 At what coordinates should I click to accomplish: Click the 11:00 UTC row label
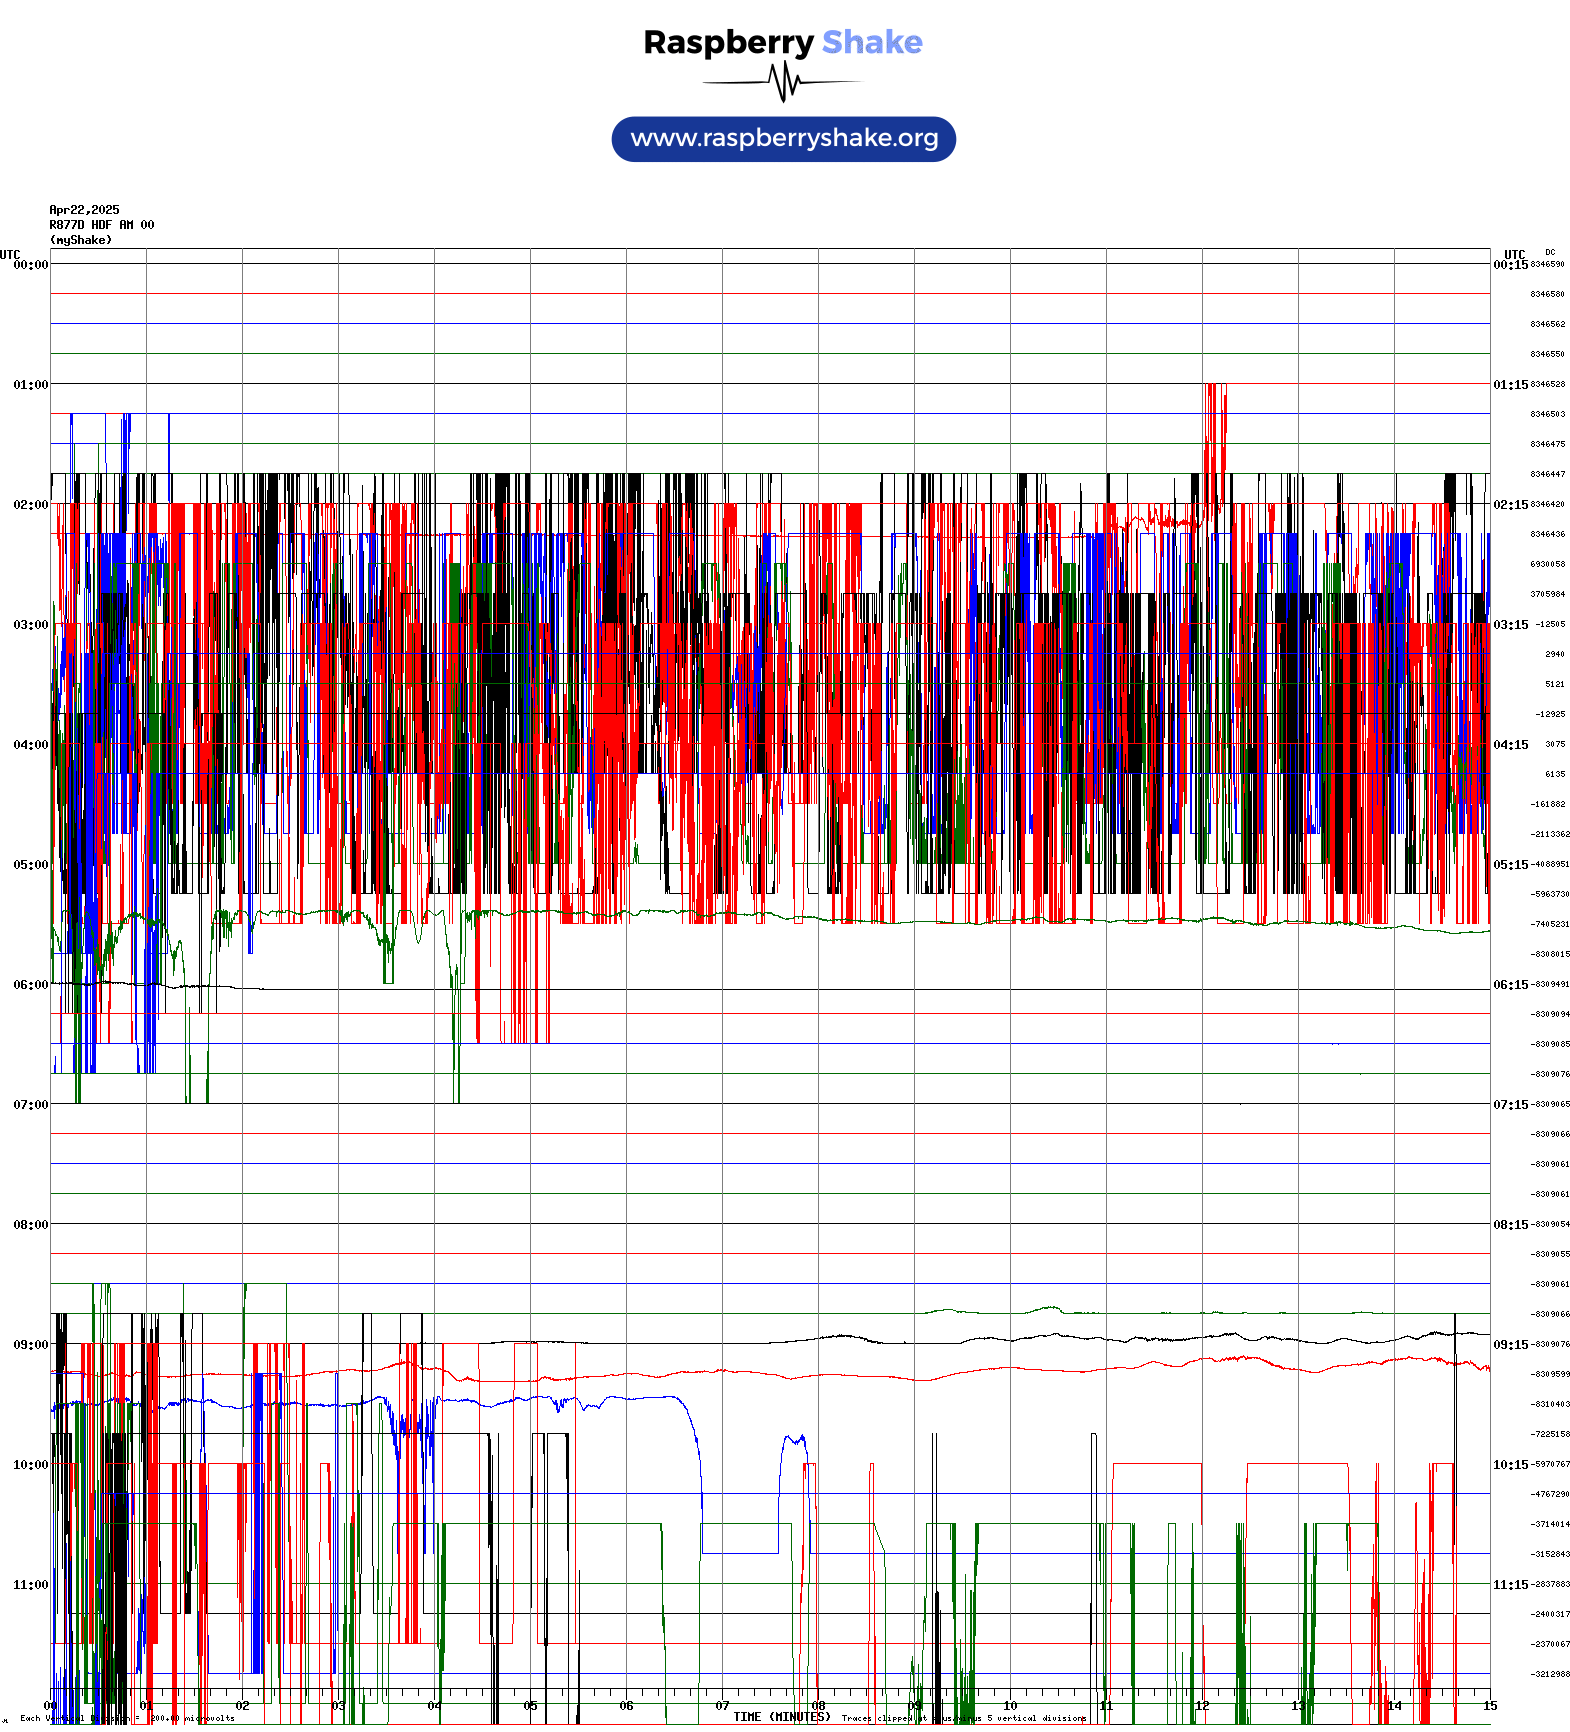30,1585
